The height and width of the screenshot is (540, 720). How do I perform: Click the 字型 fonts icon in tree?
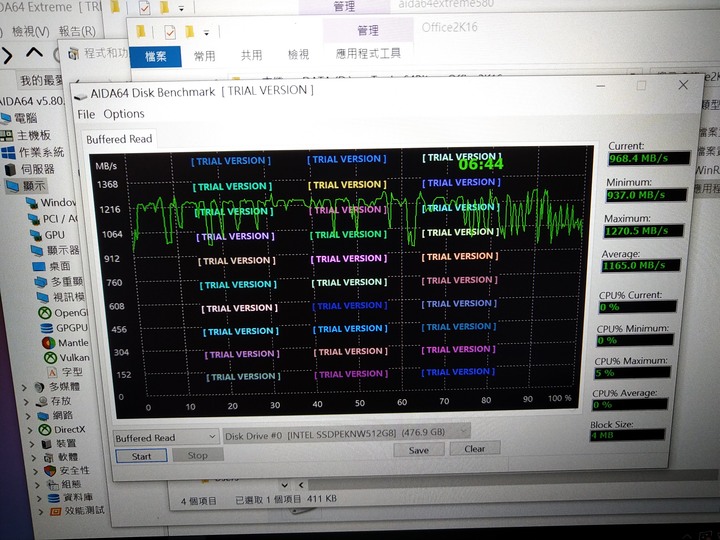pyautogui.click(x=52, y=372)
